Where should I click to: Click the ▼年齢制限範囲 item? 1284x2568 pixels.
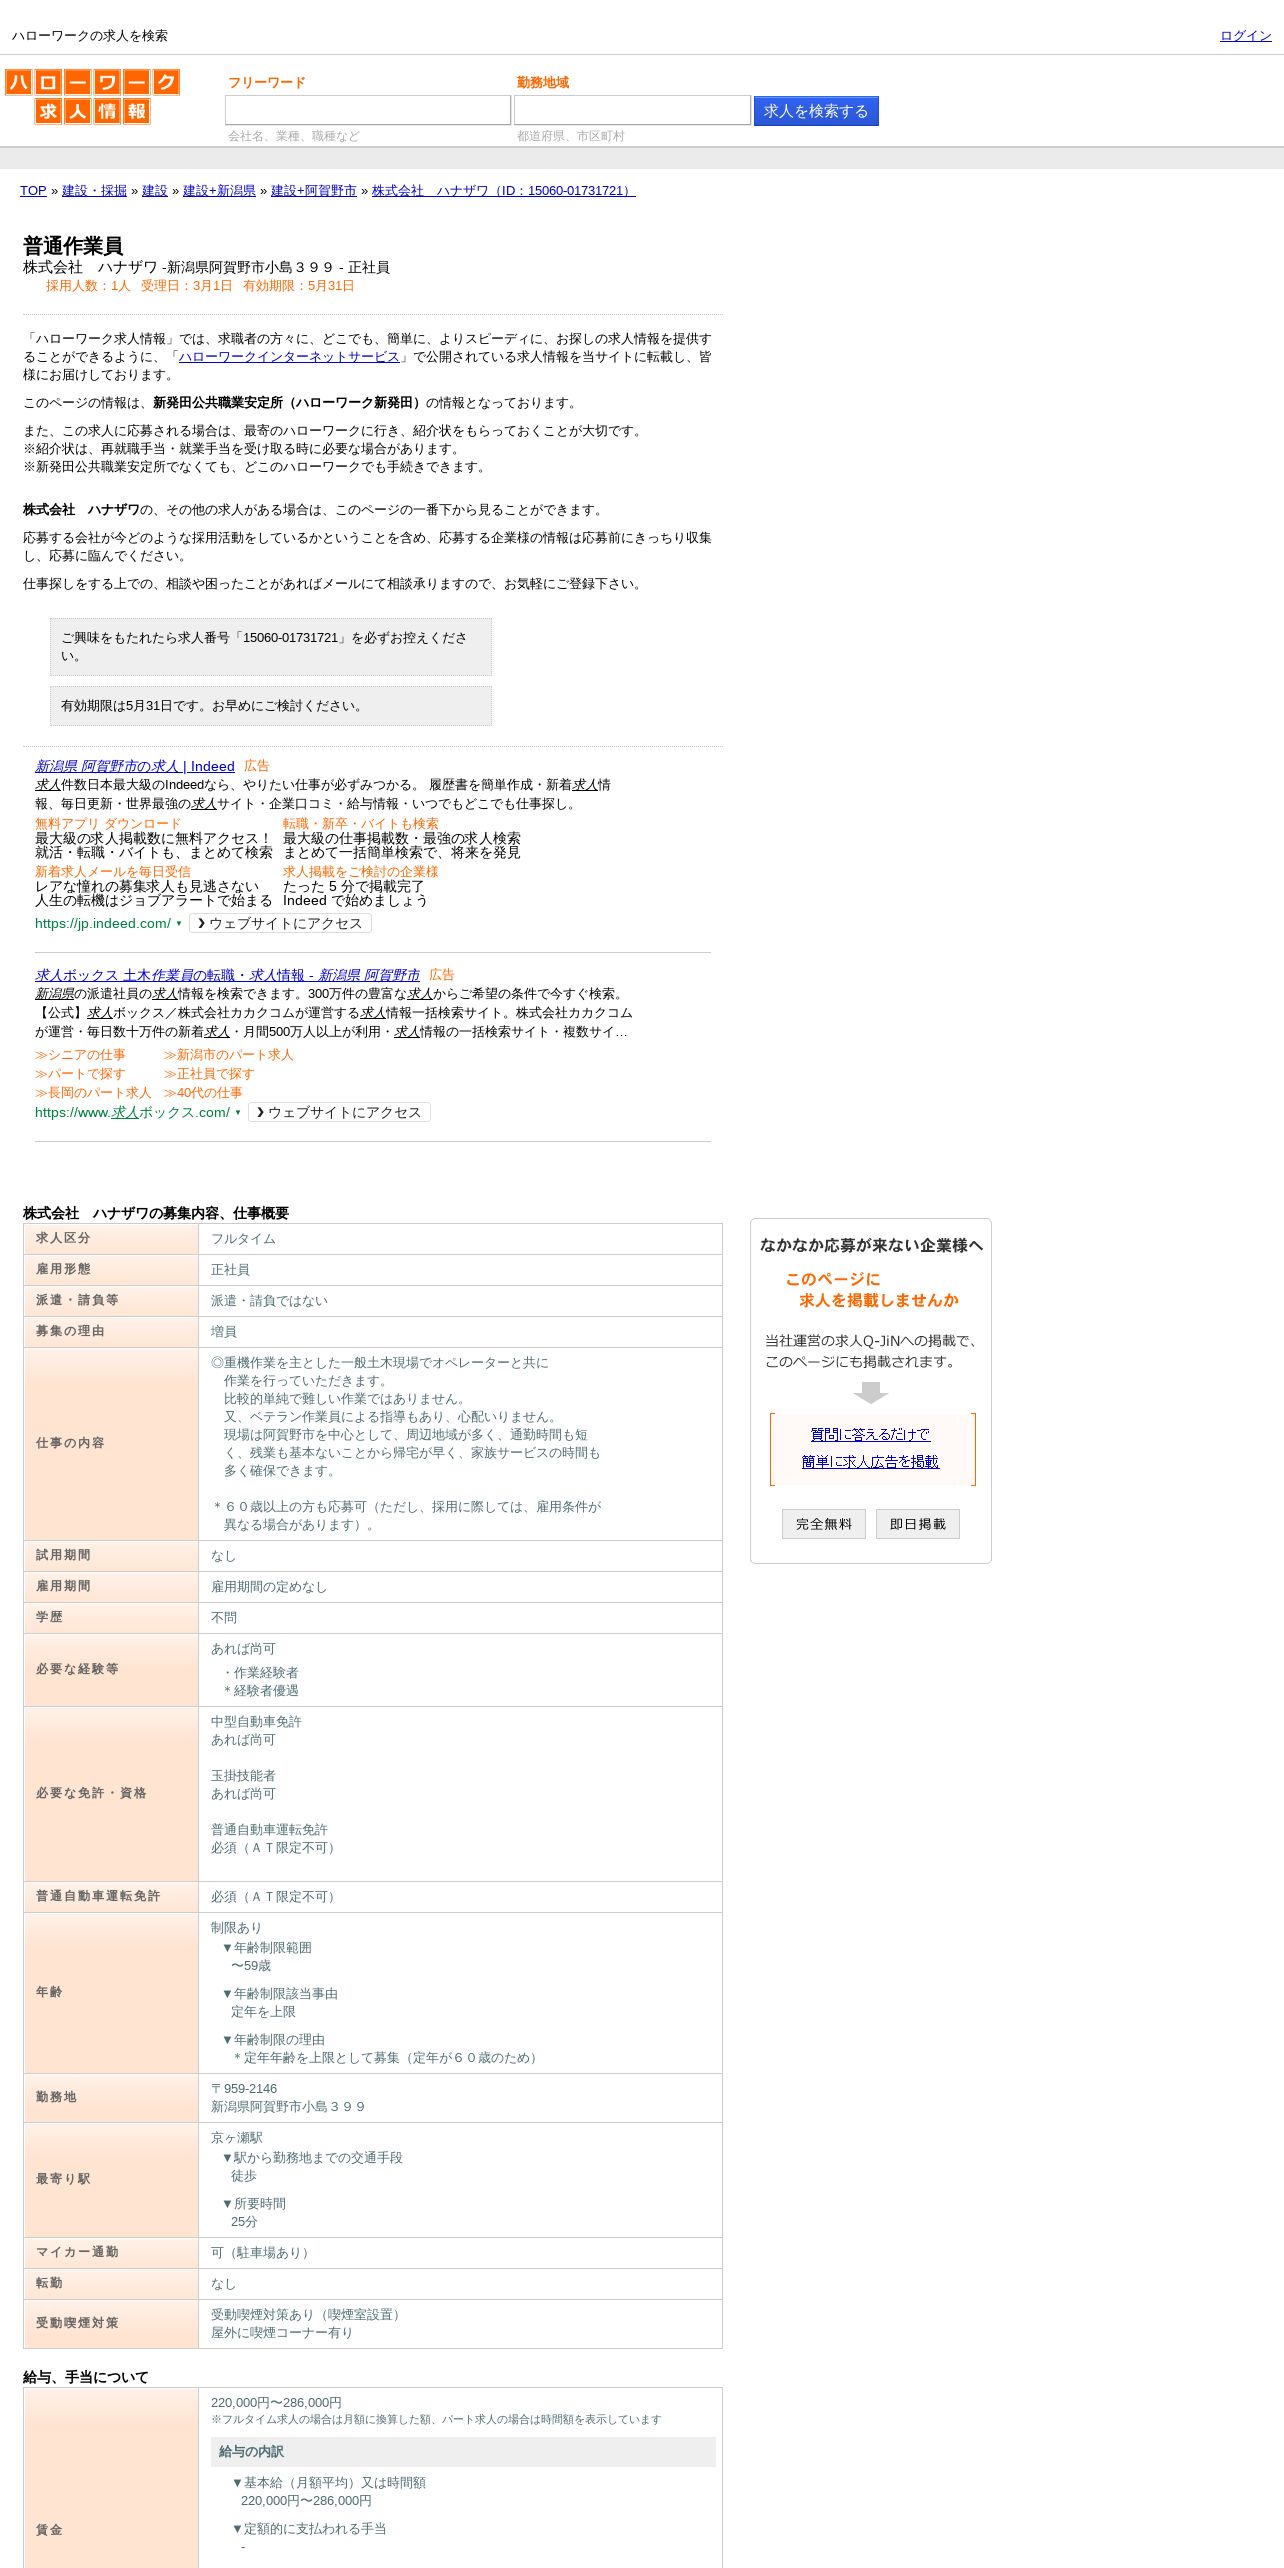point(266,1948)
